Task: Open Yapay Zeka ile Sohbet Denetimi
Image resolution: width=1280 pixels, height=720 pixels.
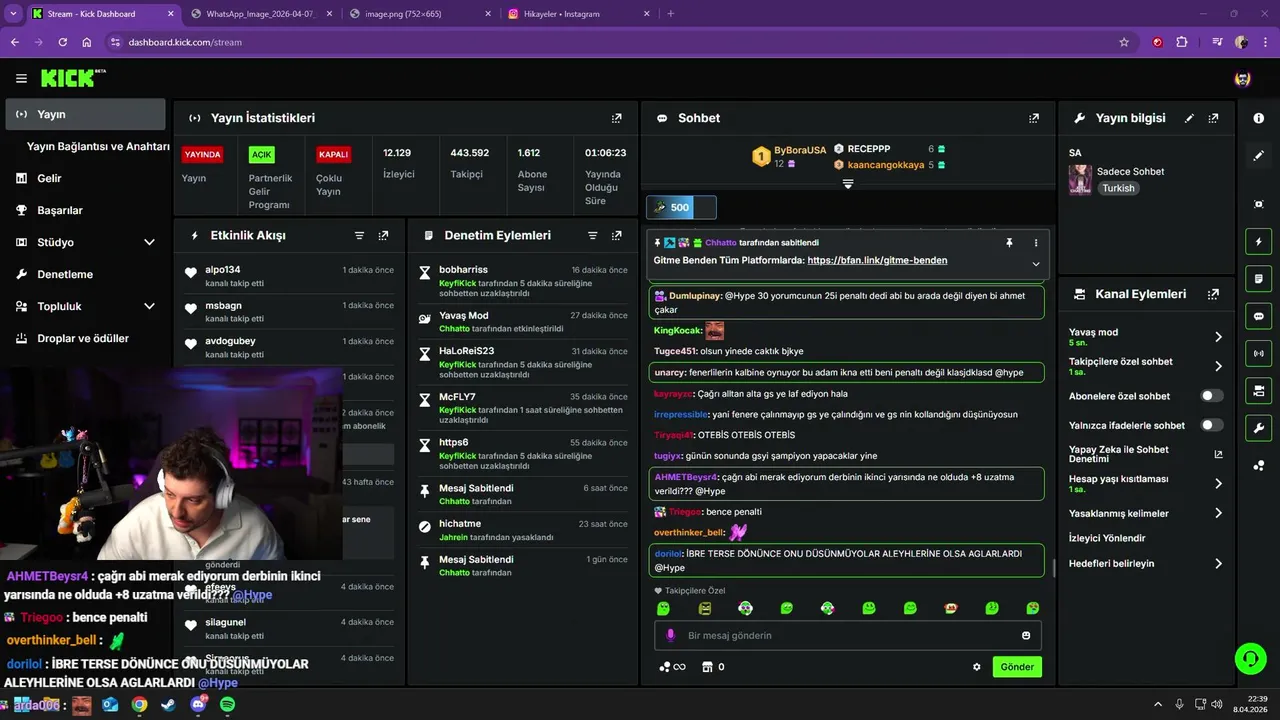Action: coord(1145,454)
